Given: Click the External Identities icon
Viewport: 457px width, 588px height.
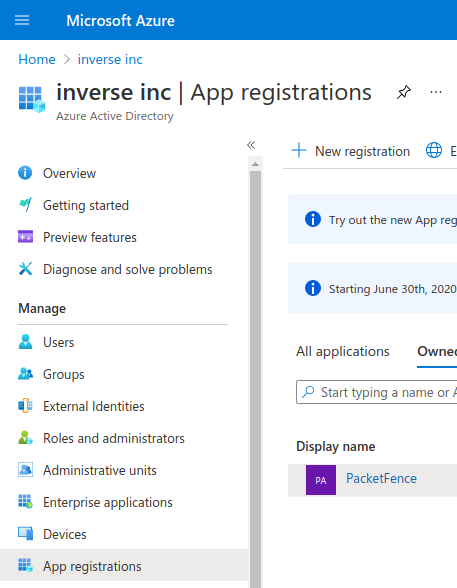Looking at the screenshot, I should (25, 406).
